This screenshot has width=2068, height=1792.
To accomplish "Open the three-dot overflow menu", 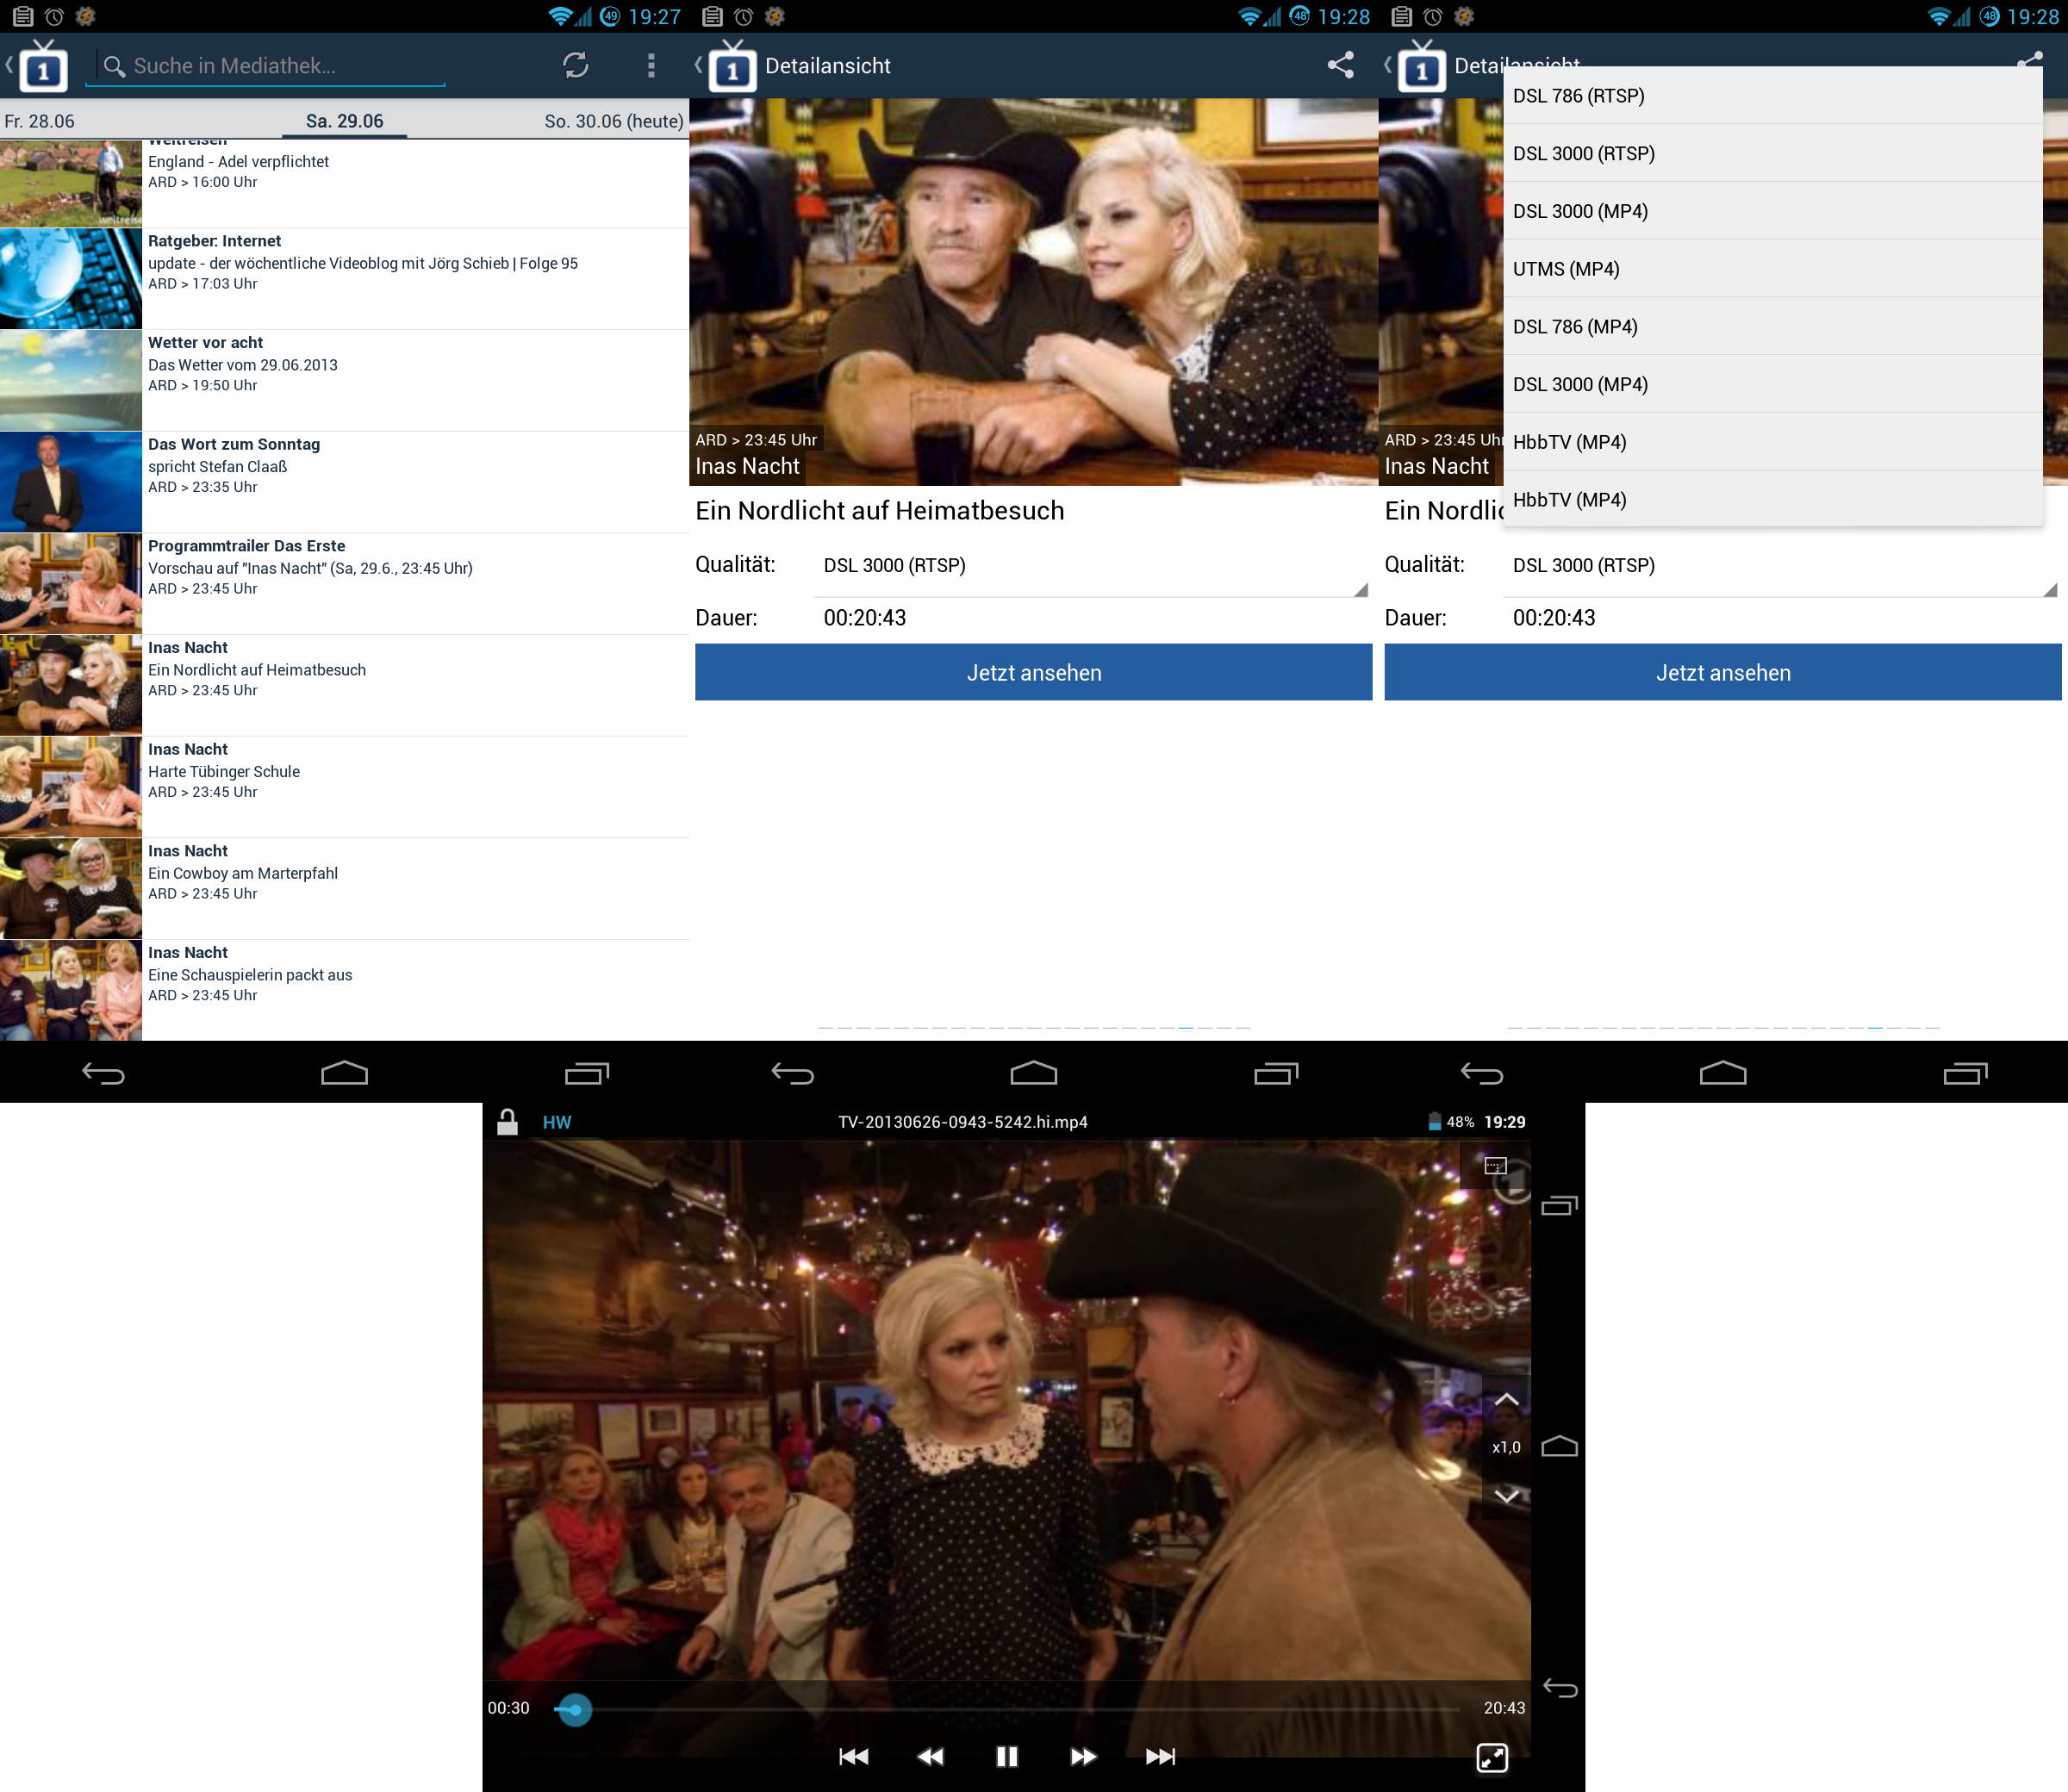I will [x=651, y=66].
